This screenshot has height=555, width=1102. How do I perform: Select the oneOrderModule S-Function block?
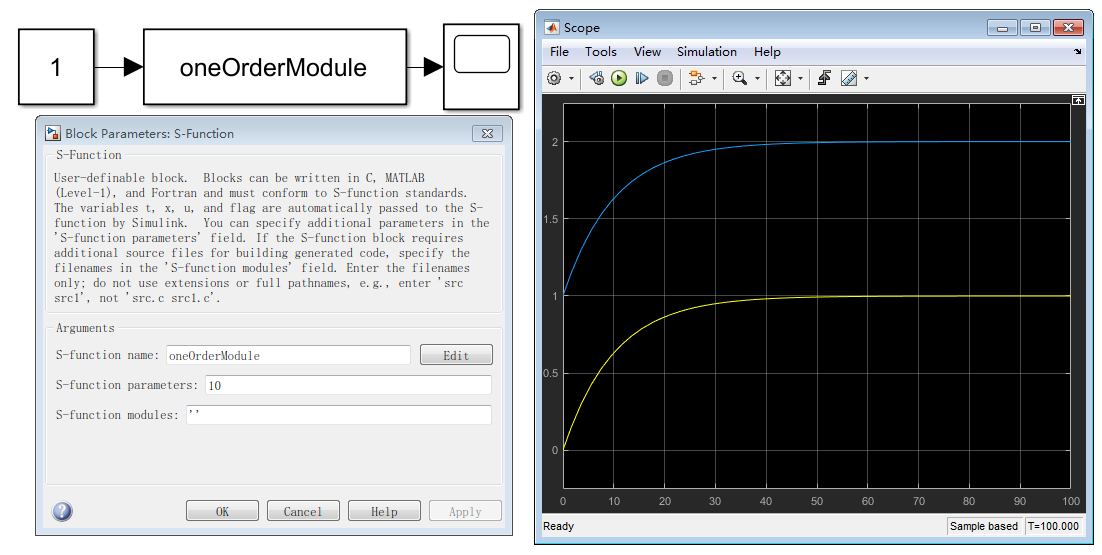pos(275,67)
